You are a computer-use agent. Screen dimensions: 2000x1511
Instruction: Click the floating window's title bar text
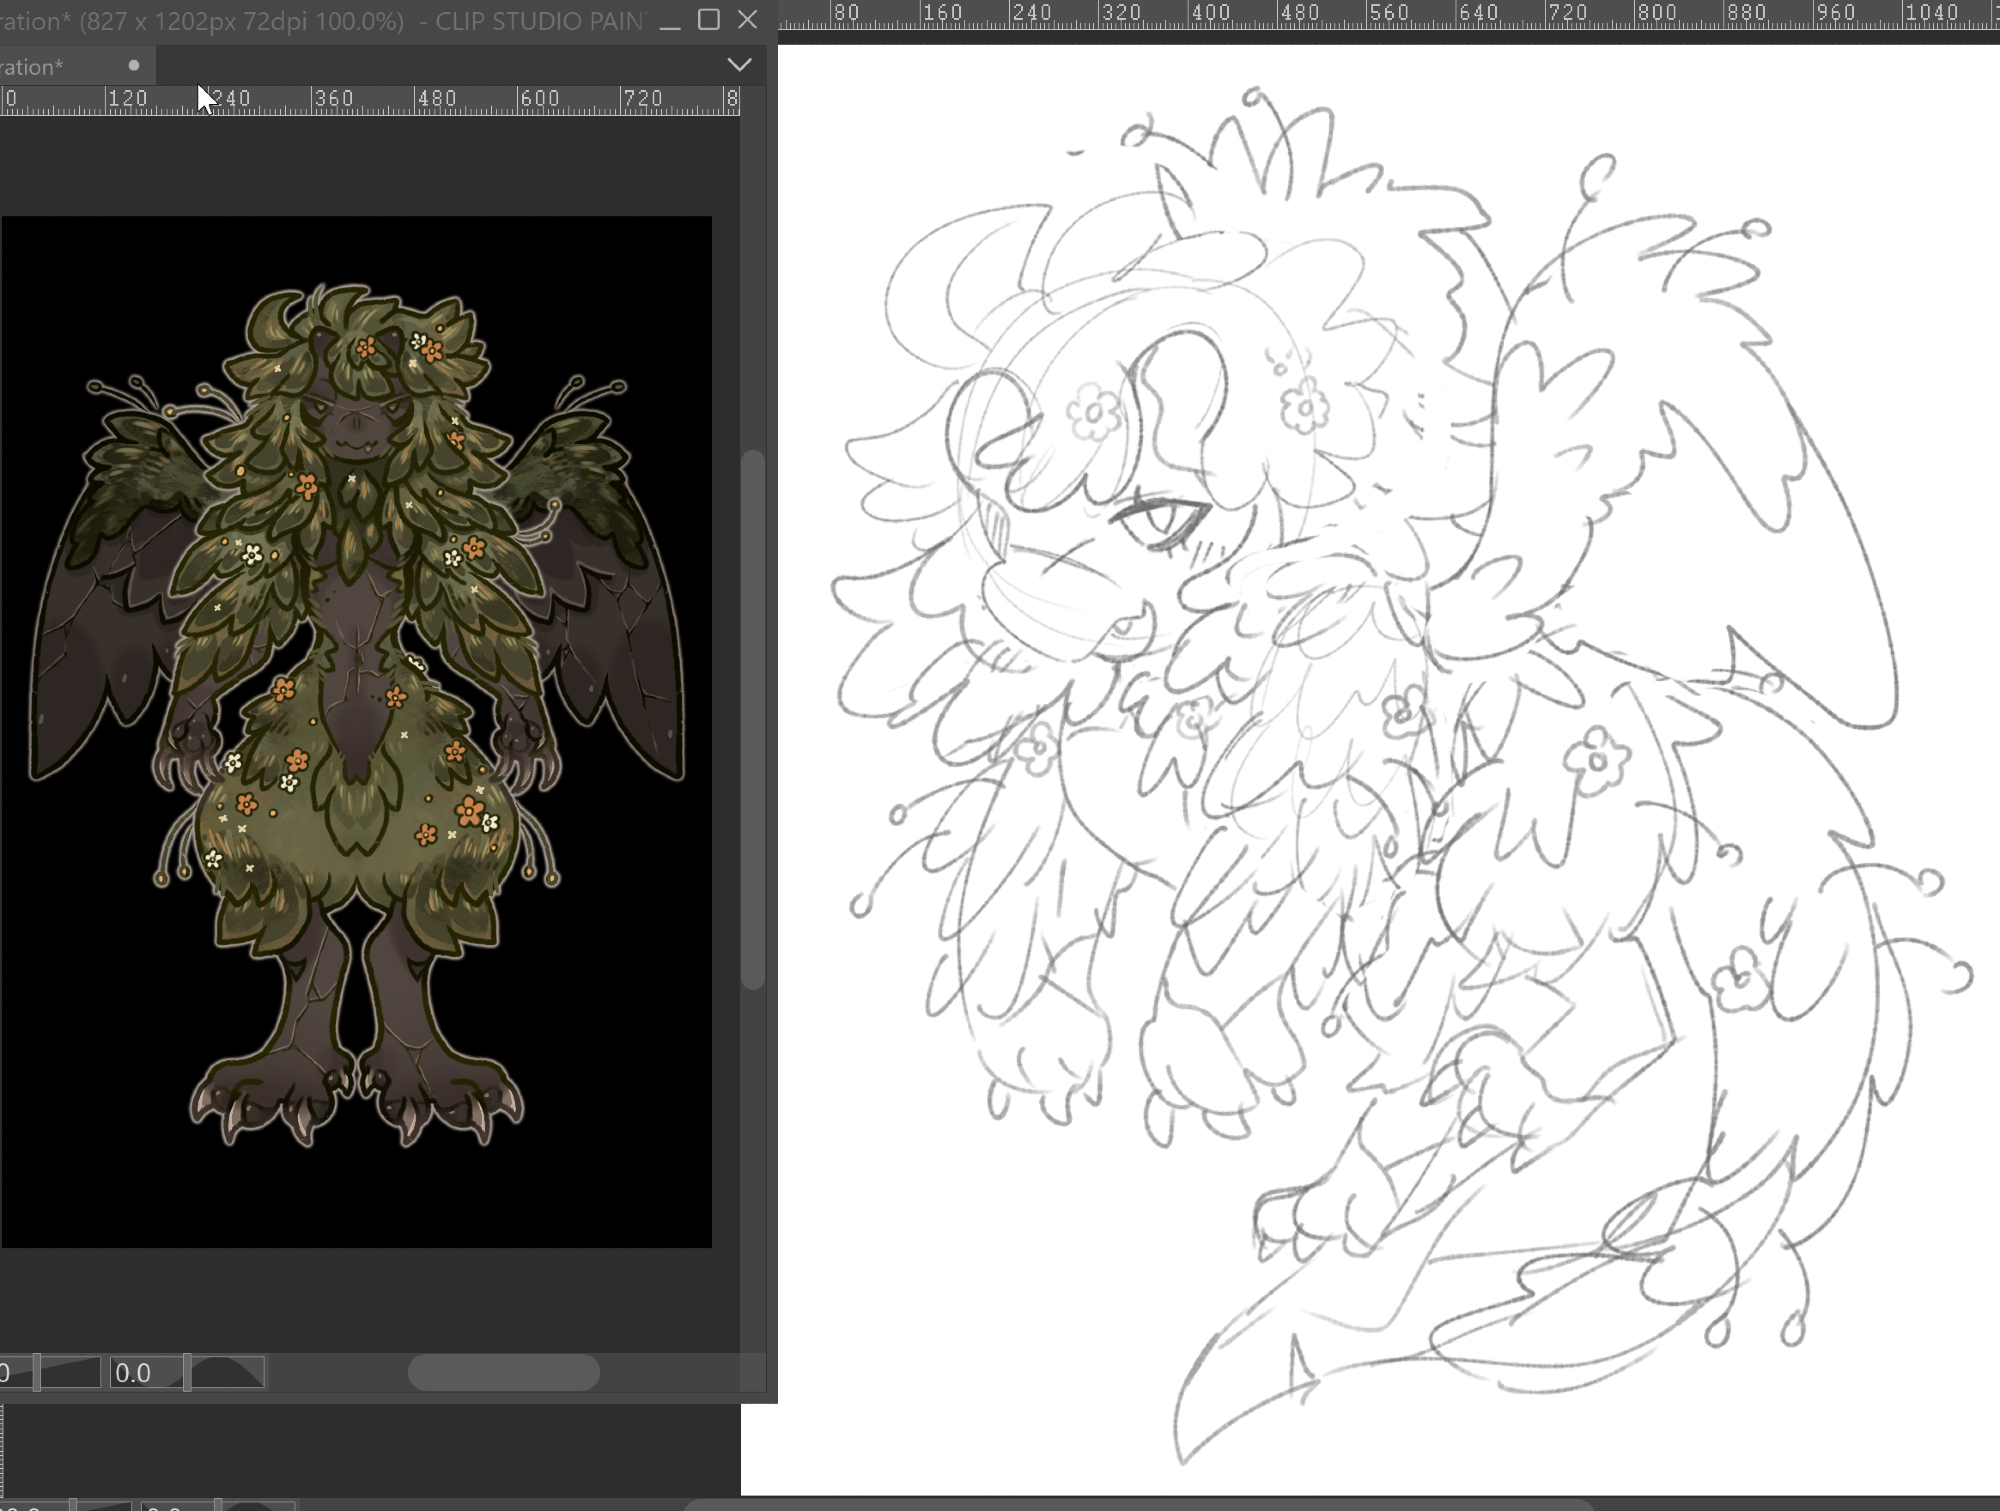[300, 21]
